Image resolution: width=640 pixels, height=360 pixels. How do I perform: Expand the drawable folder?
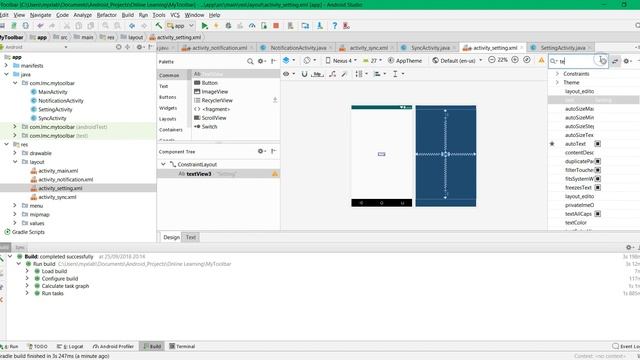click(15, 153)
